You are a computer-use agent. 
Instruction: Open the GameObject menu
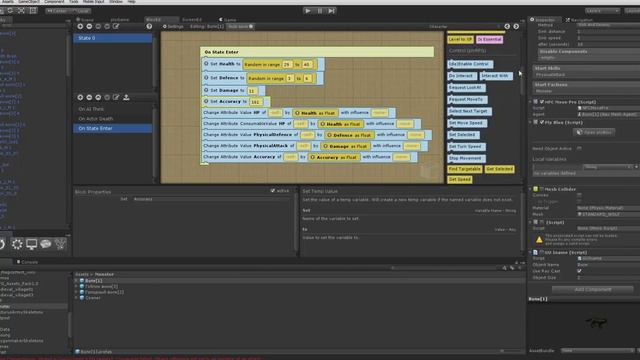(x=29, y=2)
